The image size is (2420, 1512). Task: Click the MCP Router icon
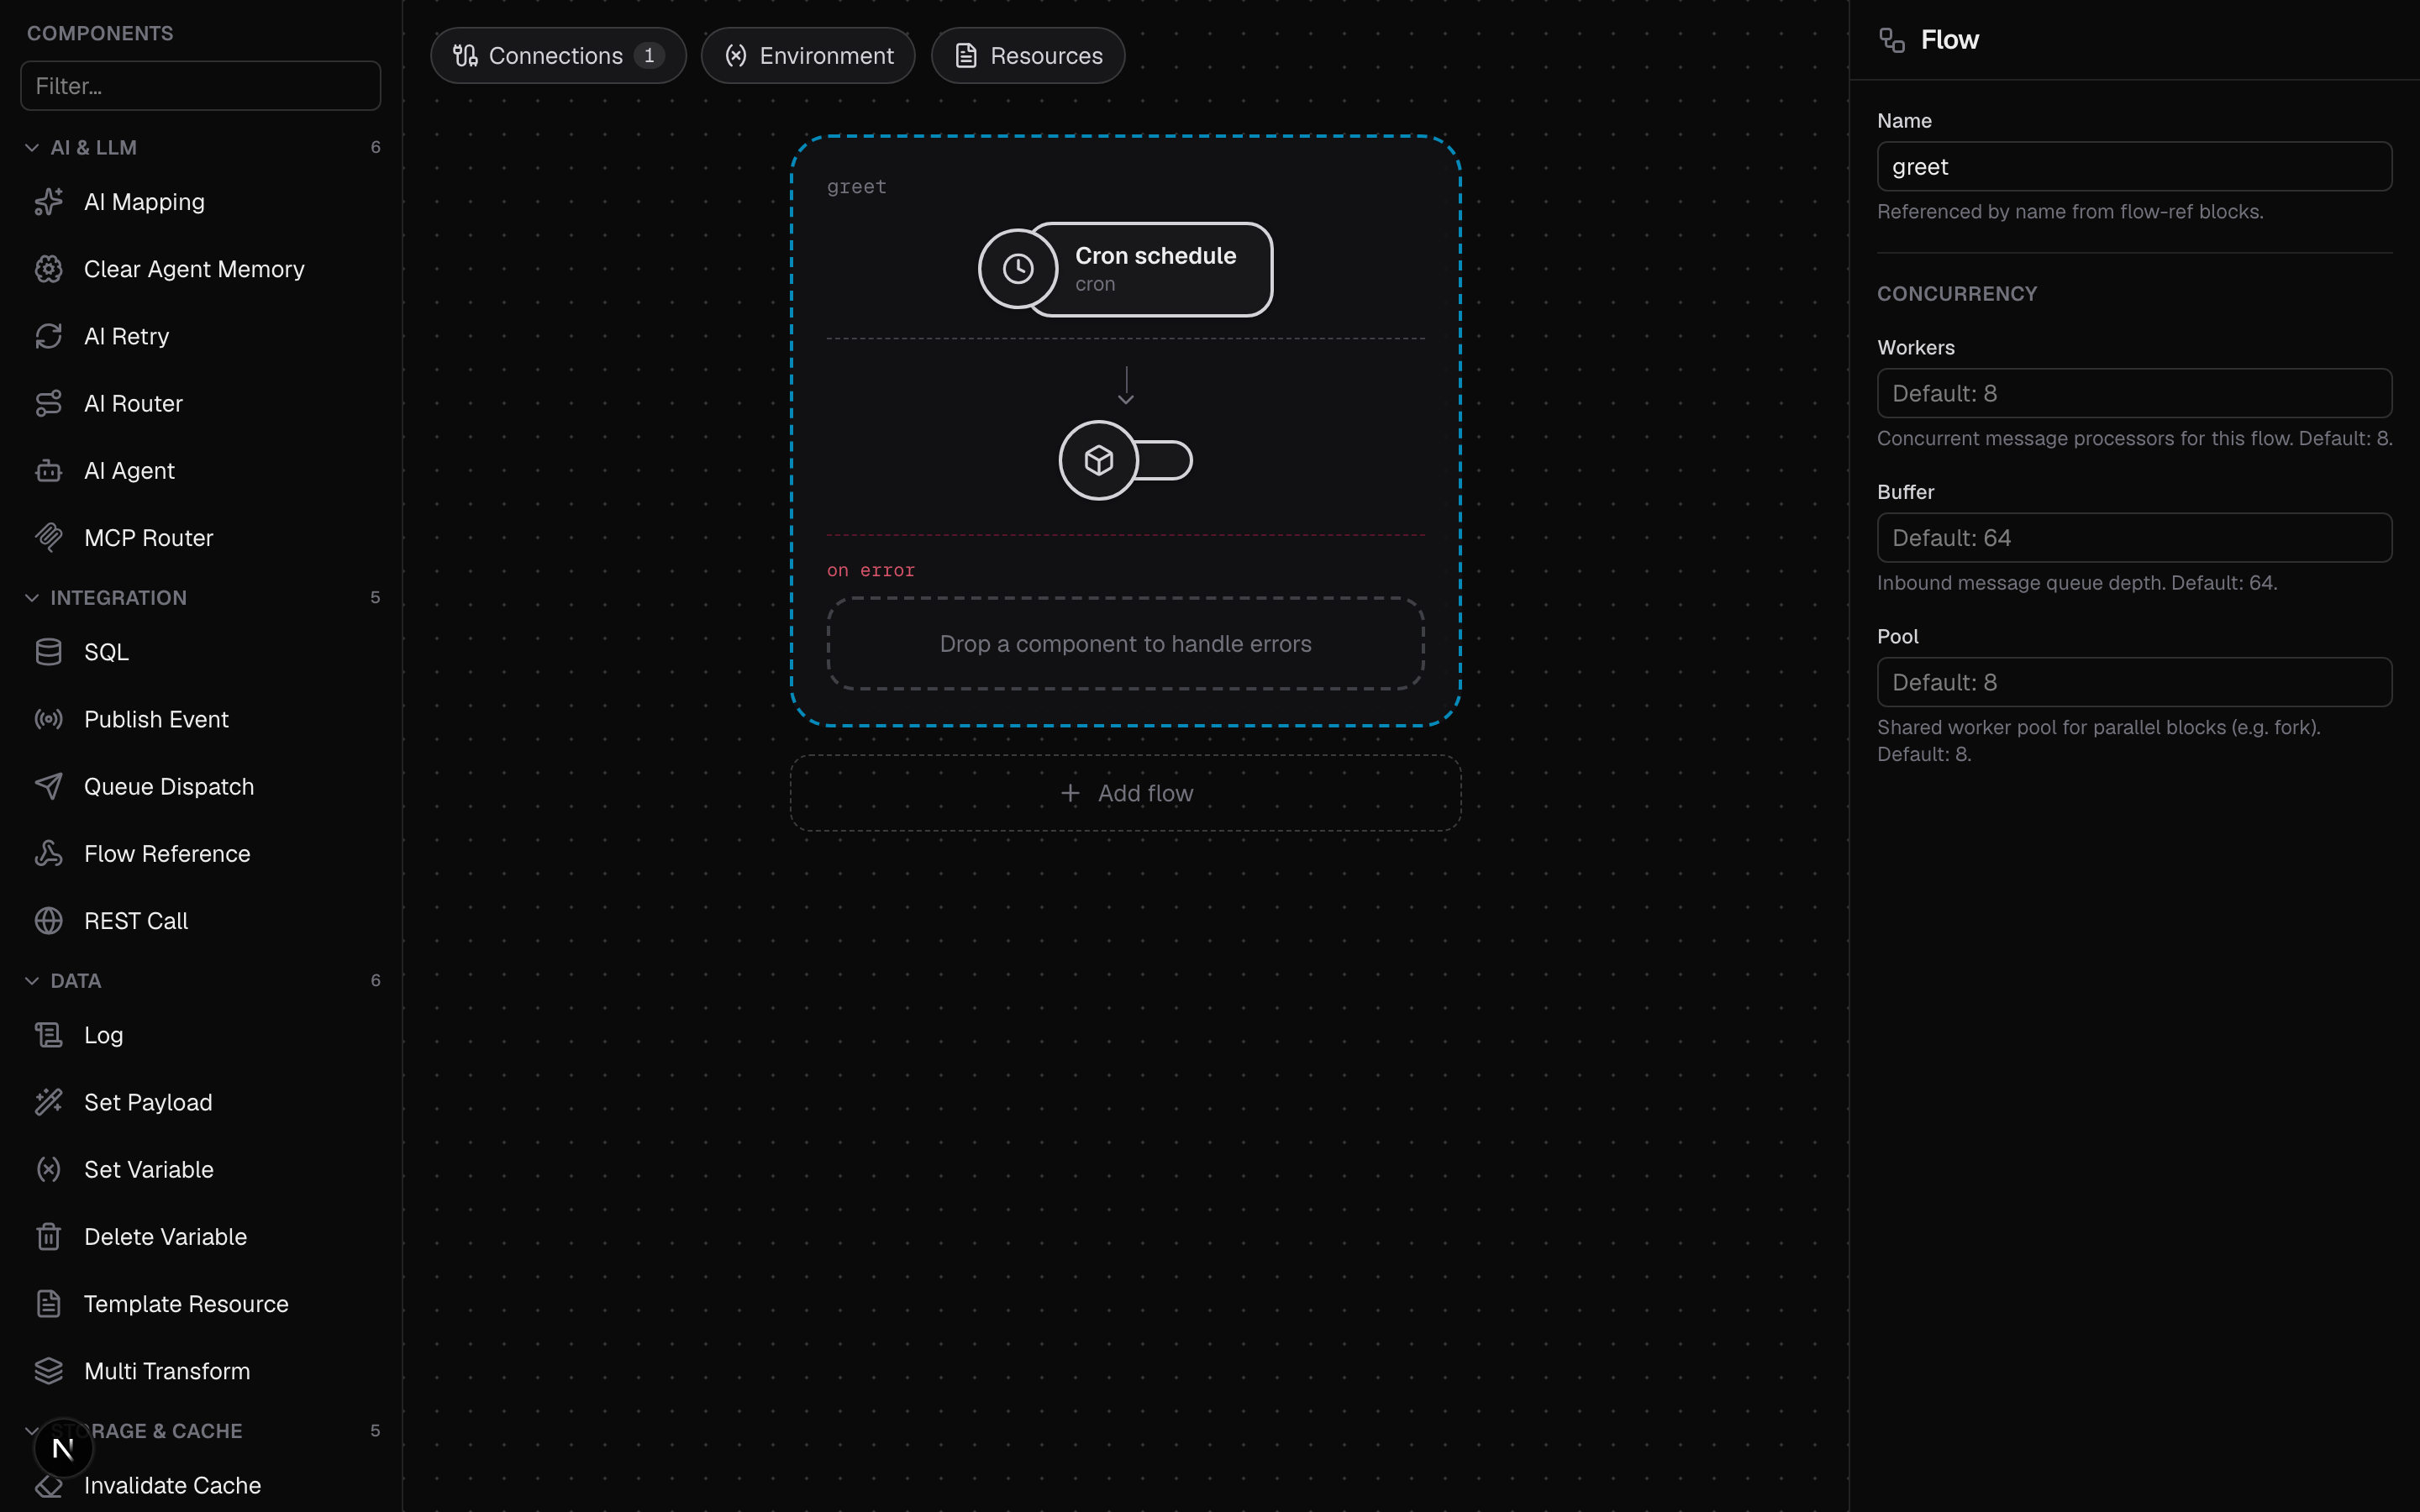pos(48,538)
